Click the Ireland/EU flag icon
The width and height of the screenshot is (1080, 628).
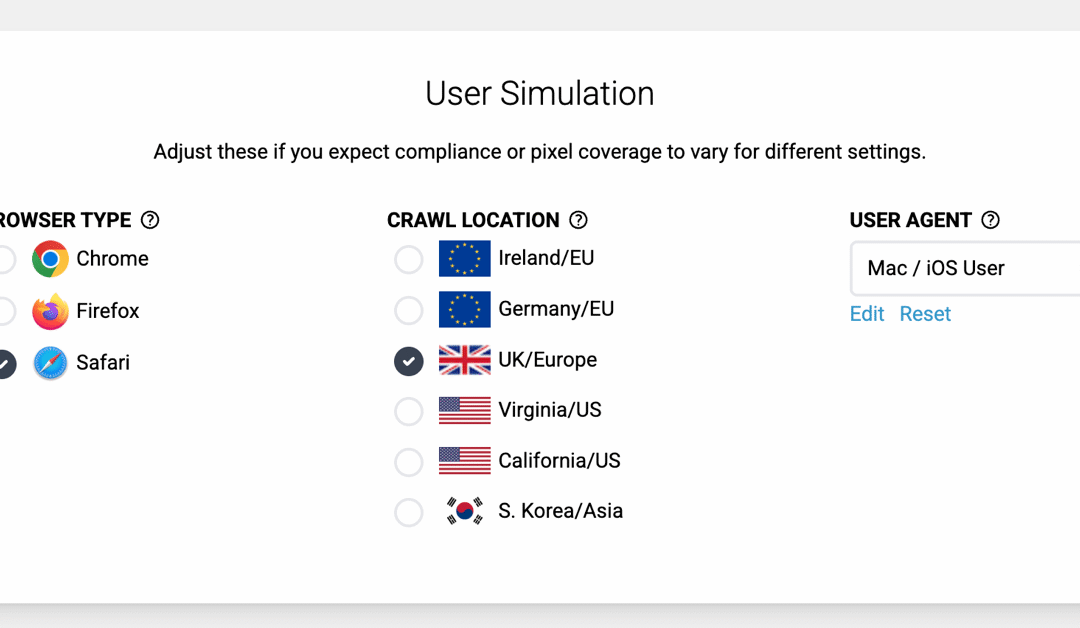pyautogui.click(x=464, y=259)
